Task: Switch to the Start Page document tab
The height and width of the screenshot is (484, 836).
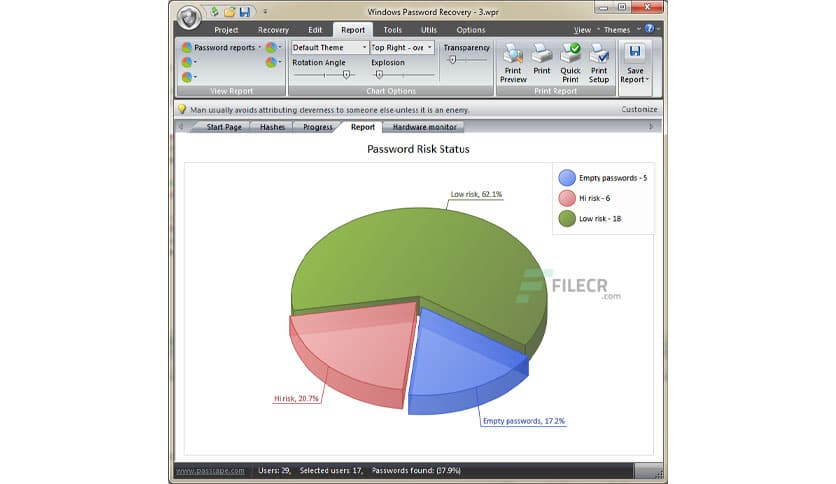Action: (224, 127)
